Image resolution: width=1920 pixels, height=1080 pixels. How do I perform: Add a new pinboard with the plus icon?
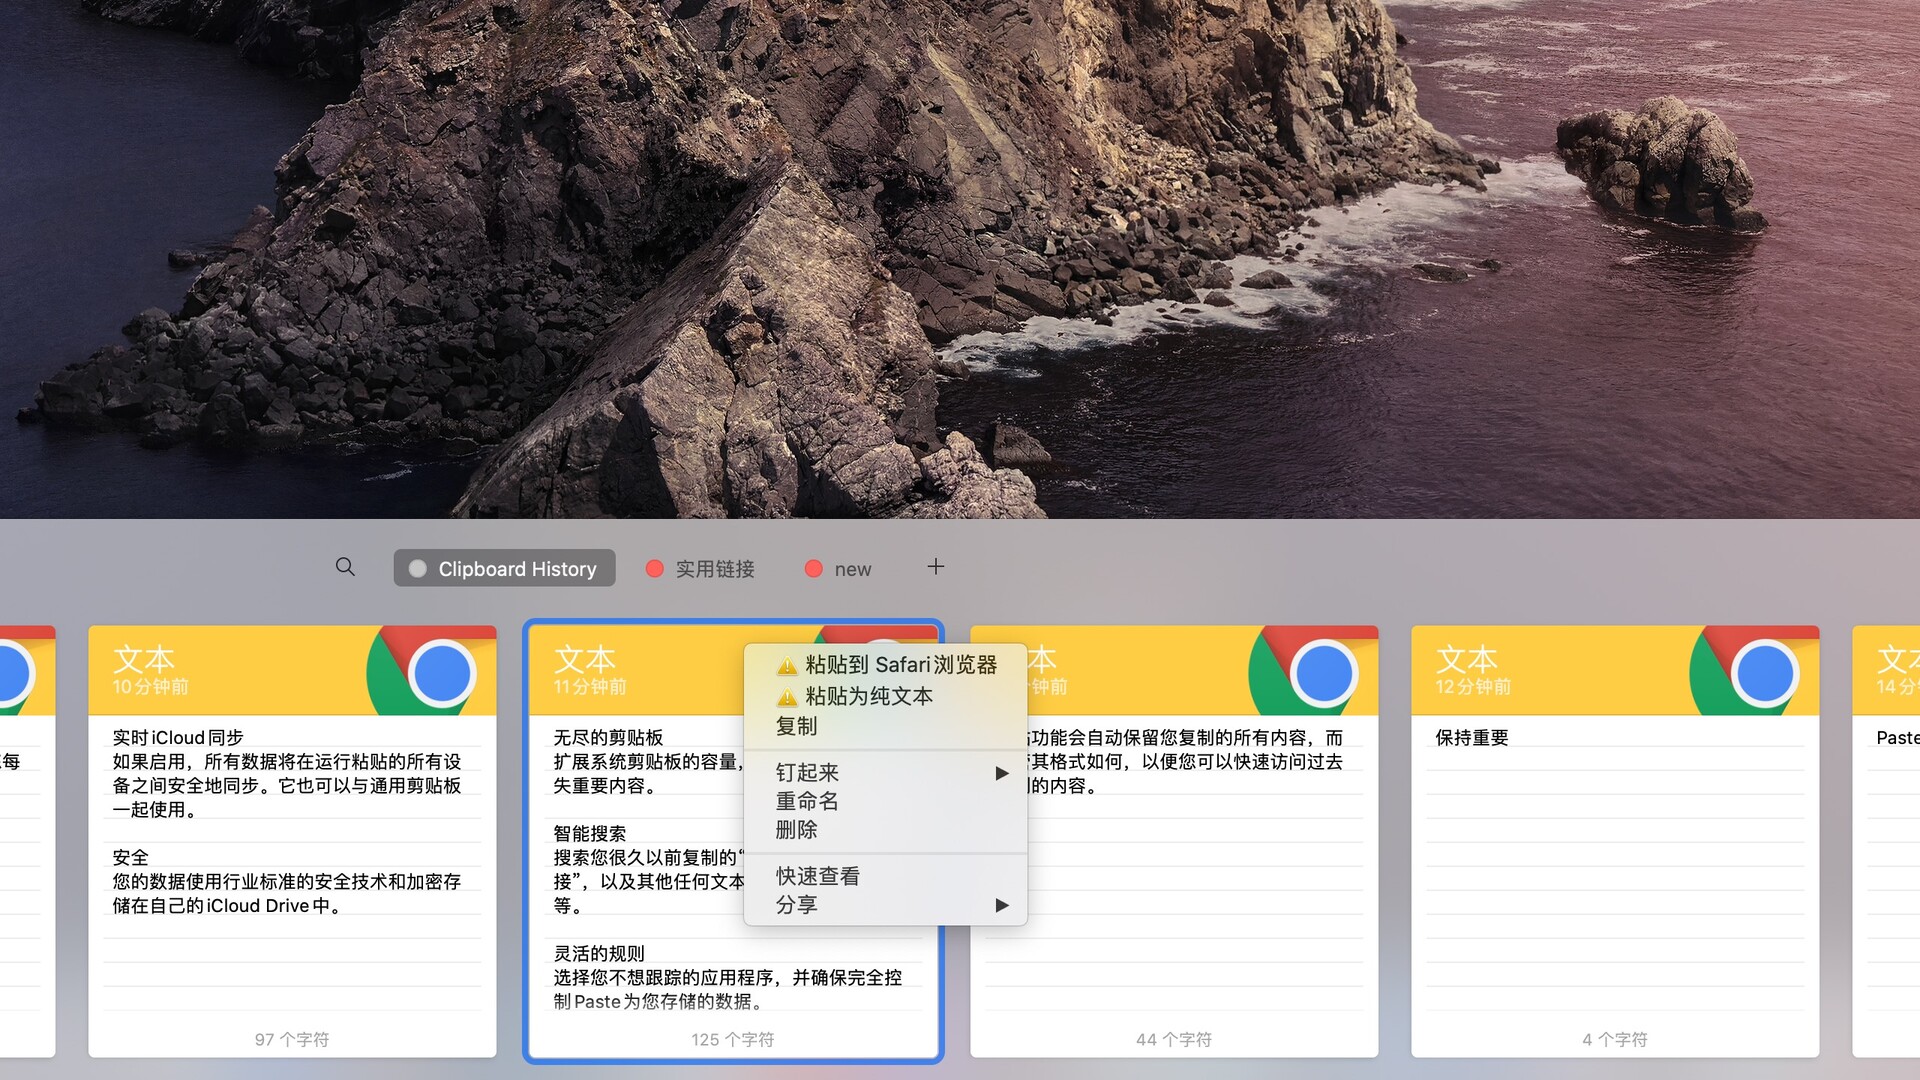point(935,567)
